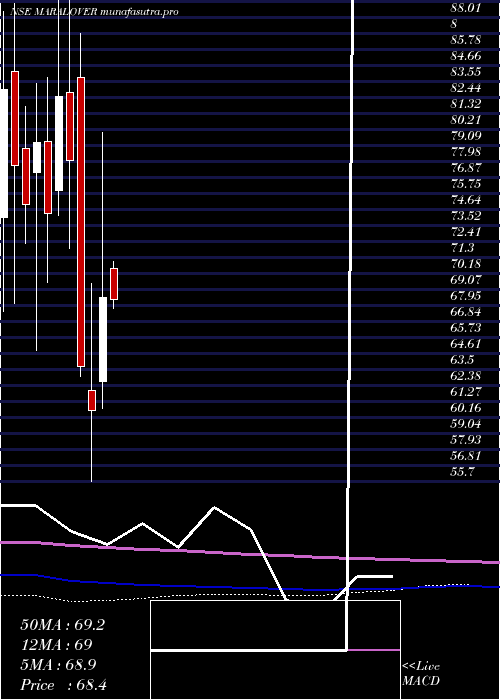The width and height of the screenshot is (500, 700).
Task: Select the 88.01 price axis label
Action: coord(466,8)
